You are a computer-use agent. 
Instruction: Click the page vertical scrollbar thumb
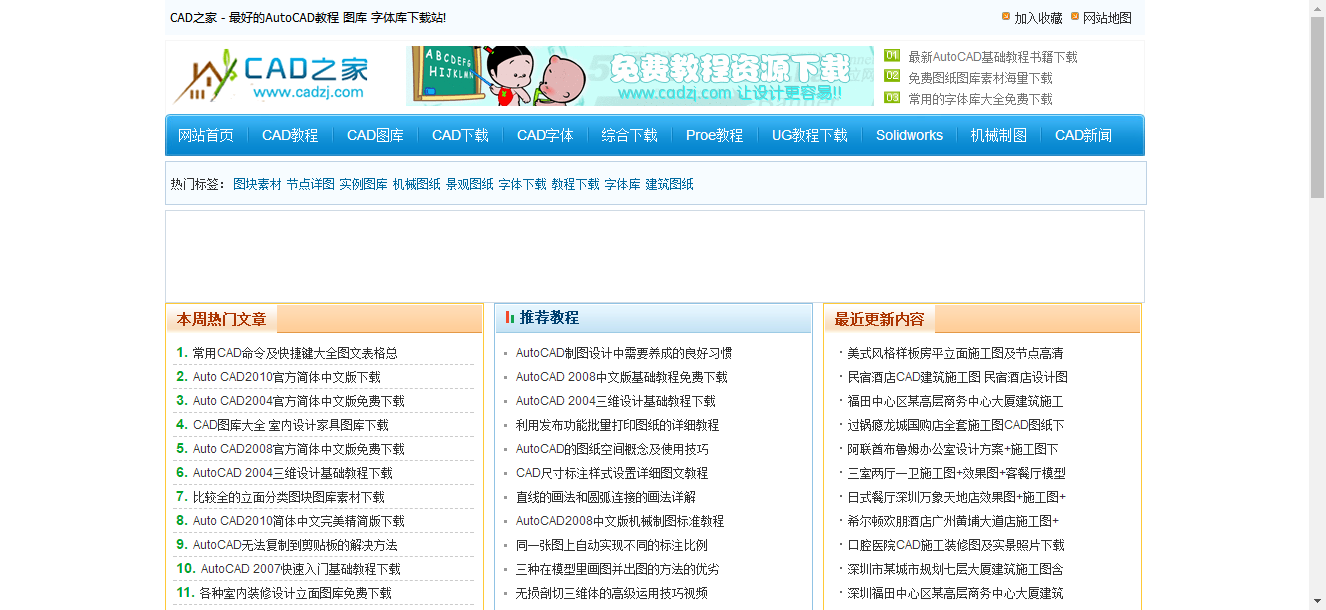pyautogui.click(x=1317, y=105)
